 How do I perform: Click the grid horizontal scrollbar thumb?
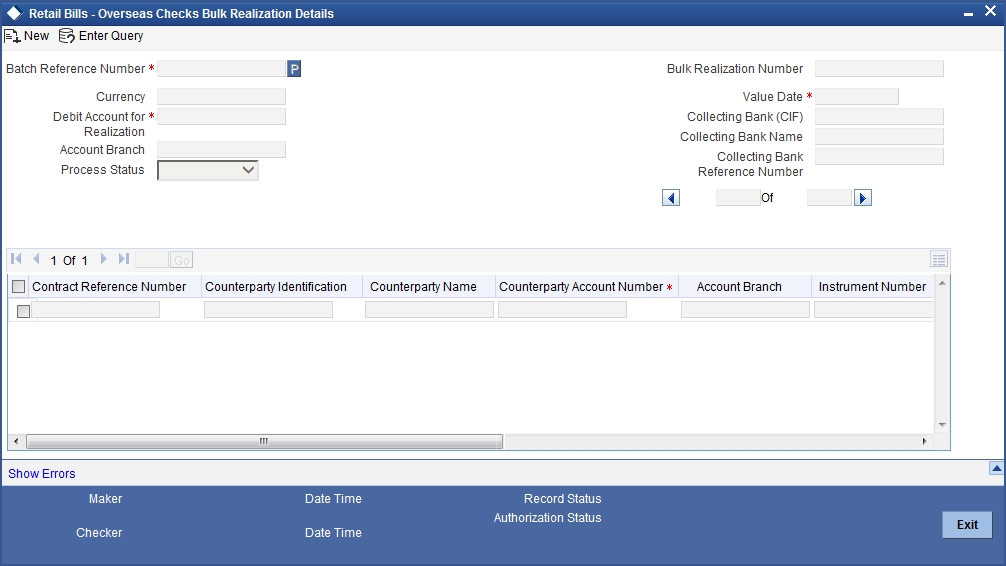[x=264, y=442]
